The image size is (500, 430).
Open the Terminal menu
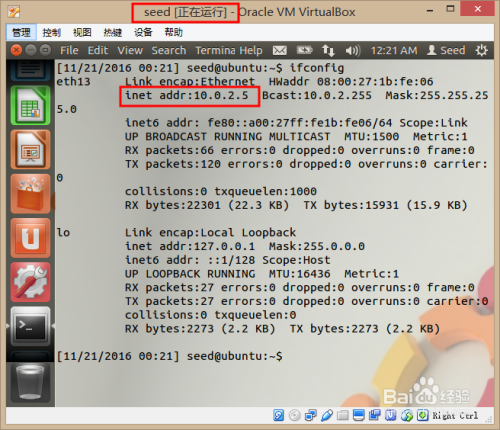click(215, 50)
